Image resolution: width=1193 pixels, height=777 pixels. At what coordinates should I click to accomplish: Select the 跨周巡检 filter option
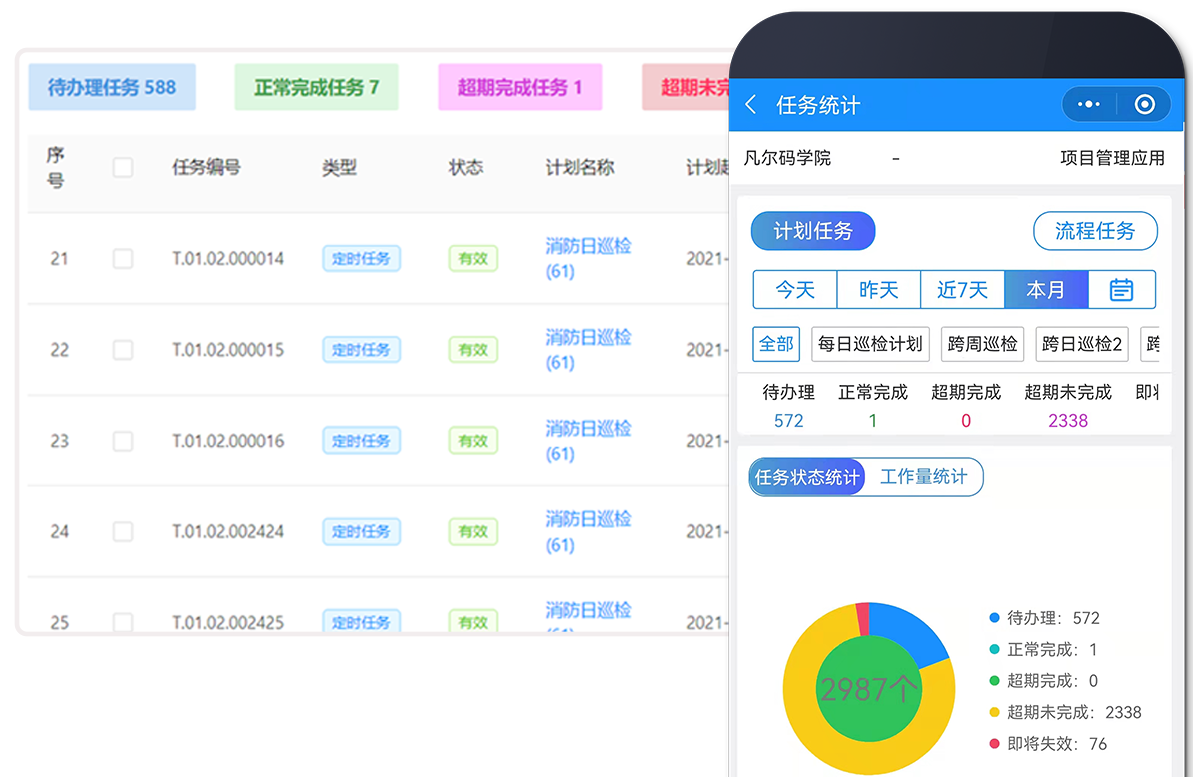(982, 343)
